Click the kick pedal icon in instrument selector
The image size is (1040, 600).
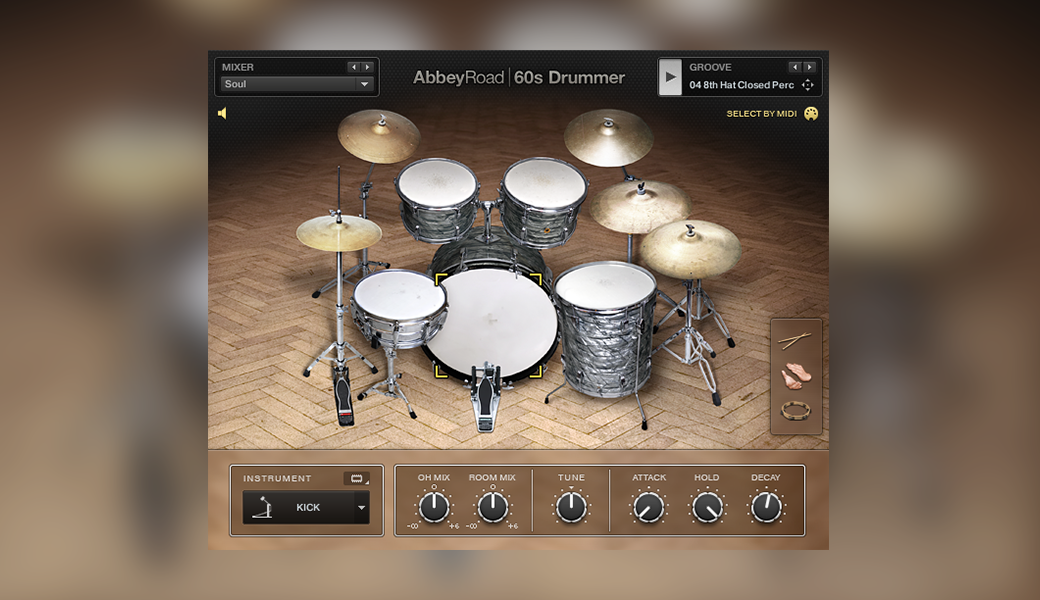263,508
